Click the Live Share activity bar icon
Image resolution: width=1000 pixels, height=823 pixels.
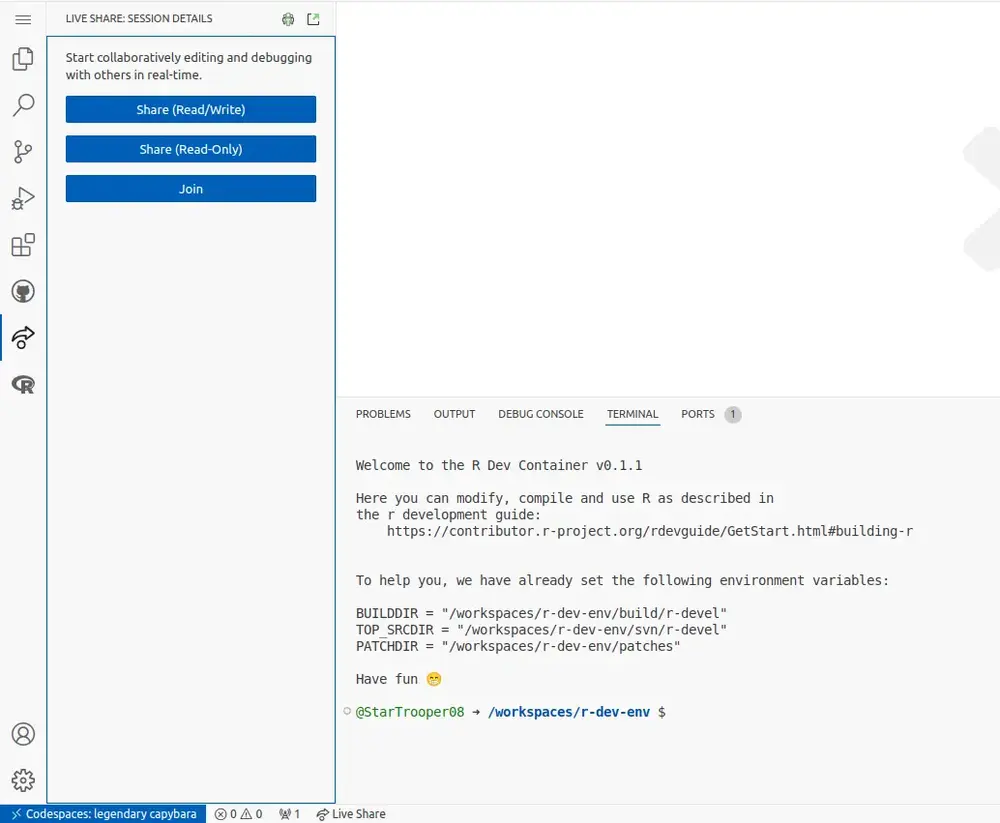(x=23, y=338)
